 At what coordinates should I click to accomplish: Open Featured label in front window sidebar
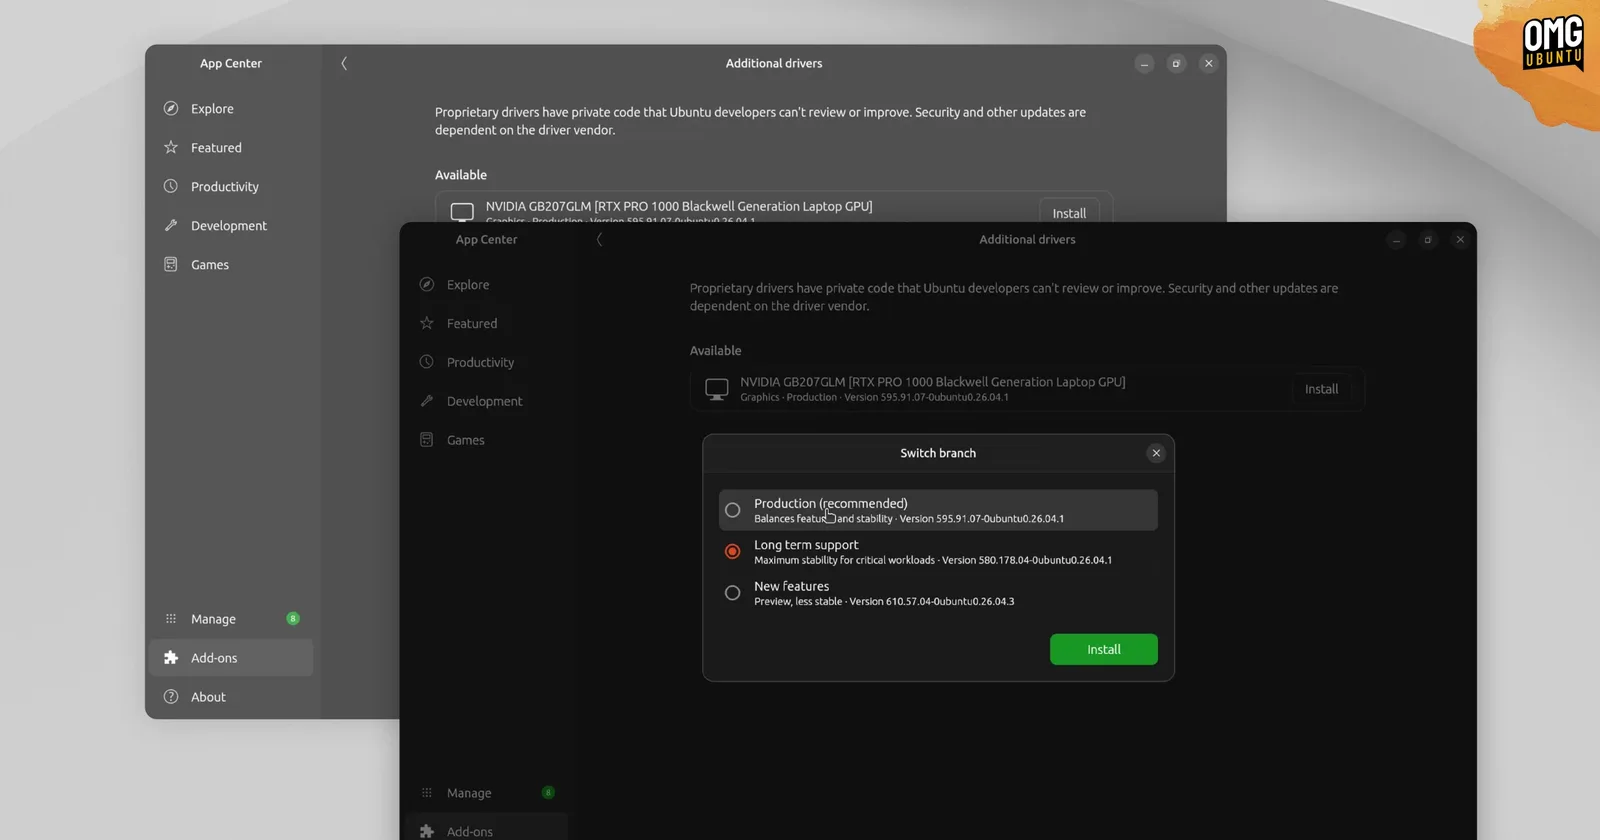coord(472,323)
